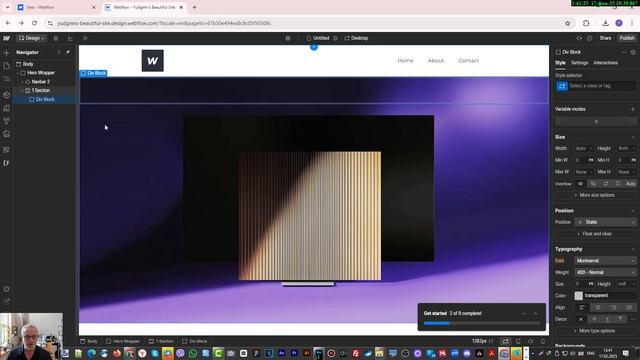Open the Position Static dropdown

tap(606, 222)
